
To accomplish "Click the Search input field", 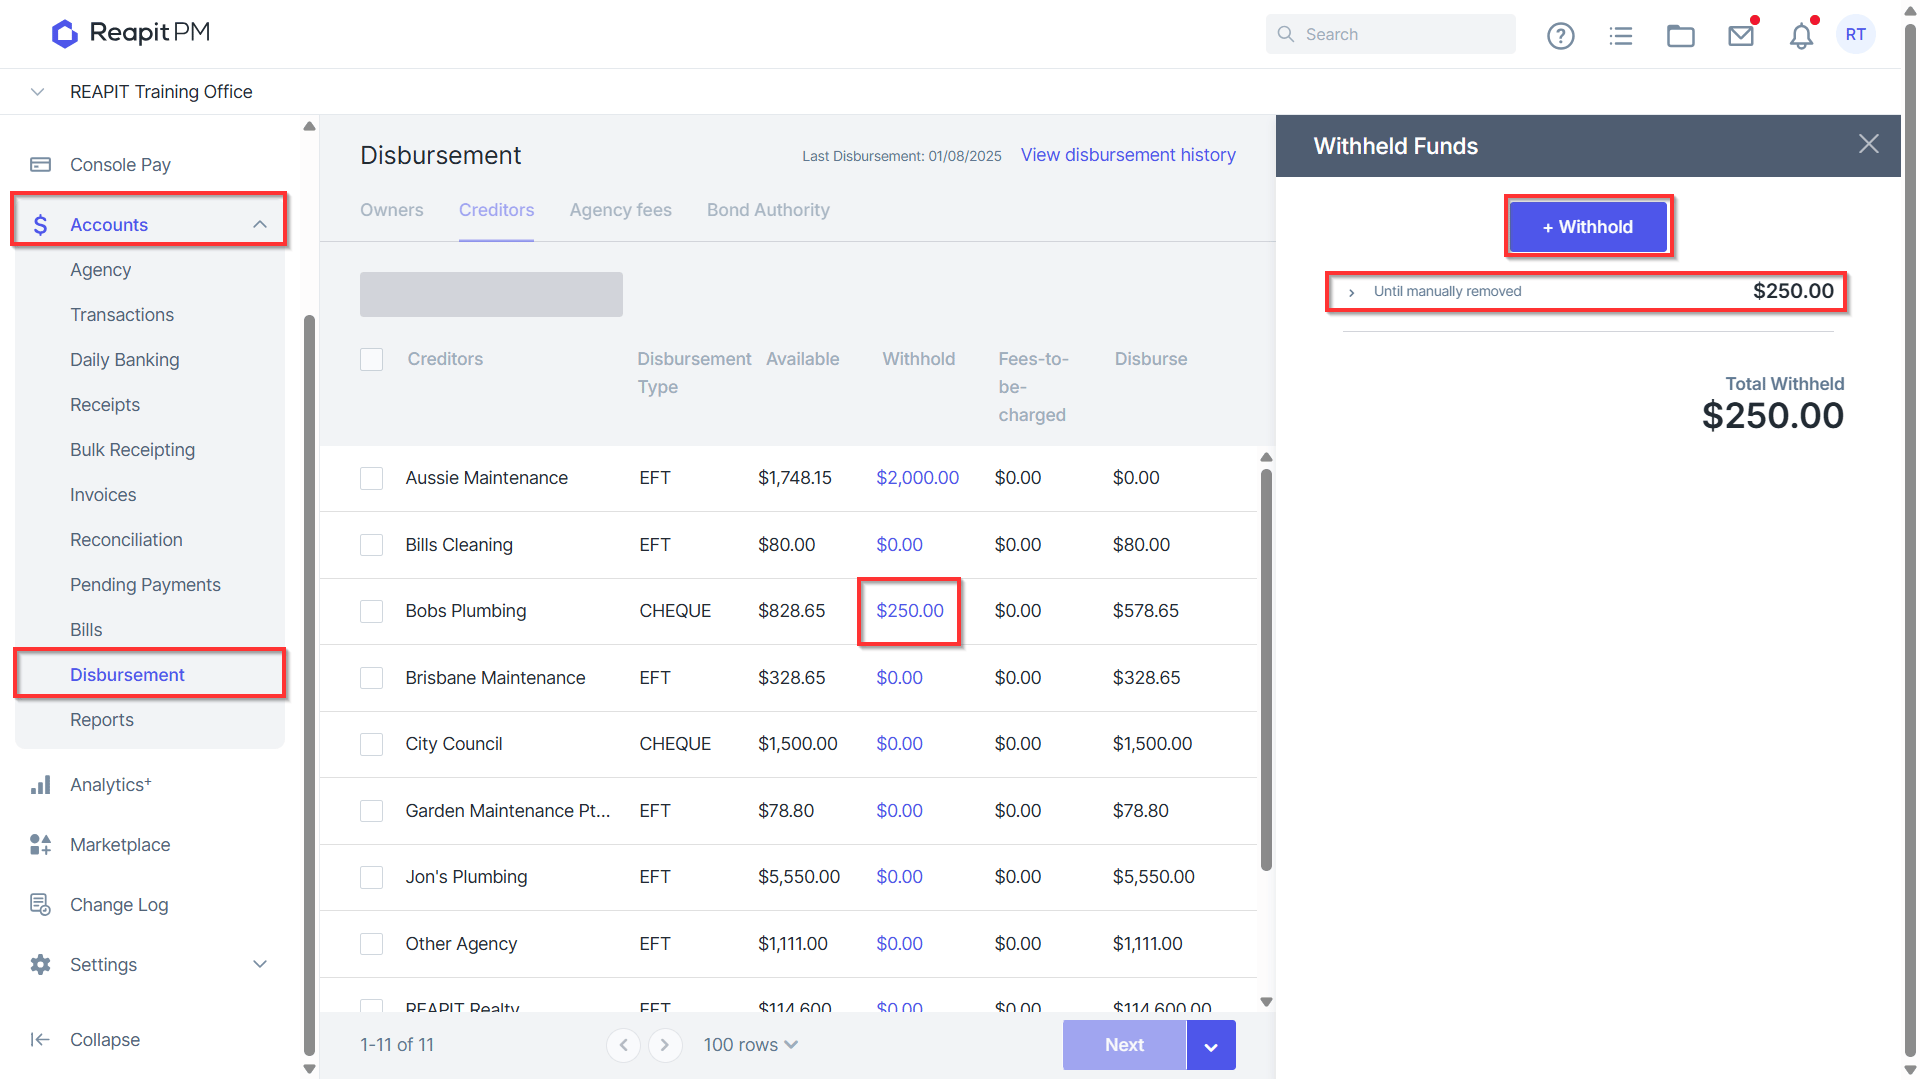I will pyautogui.click(x=1390, y=34).
